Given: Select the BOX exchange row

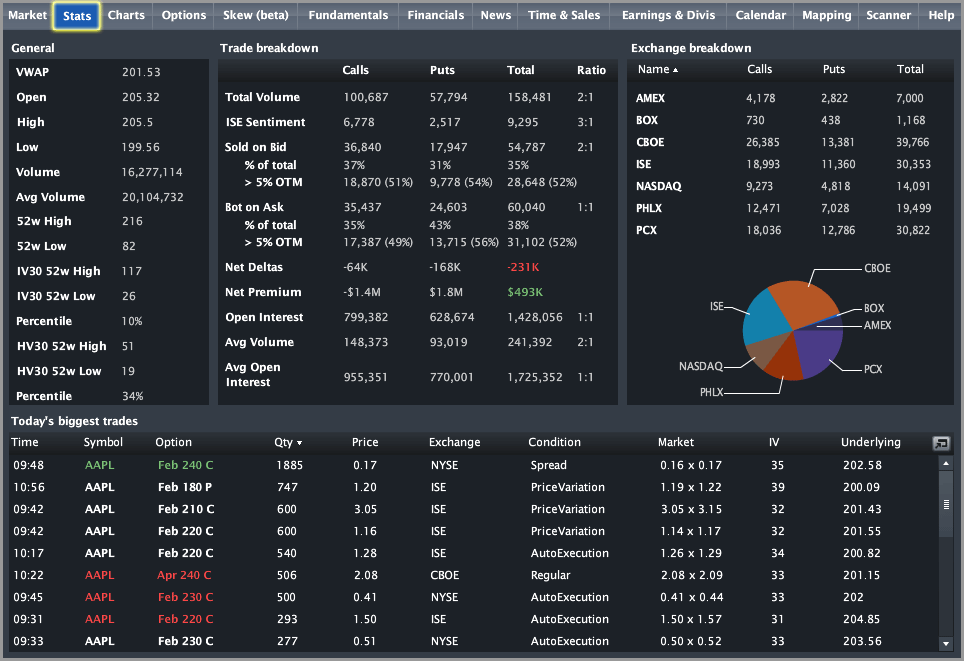Looking at the screenshot, I should pyautogui.click(x=789, y=121).
